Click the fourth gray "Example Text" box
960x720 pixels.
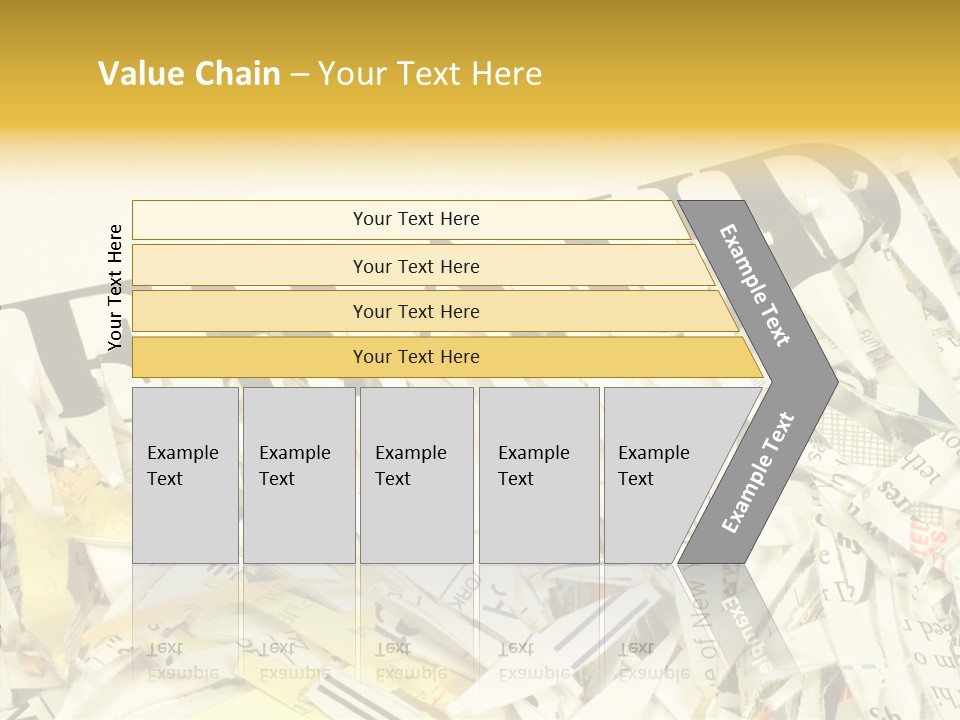pos(538,474)
